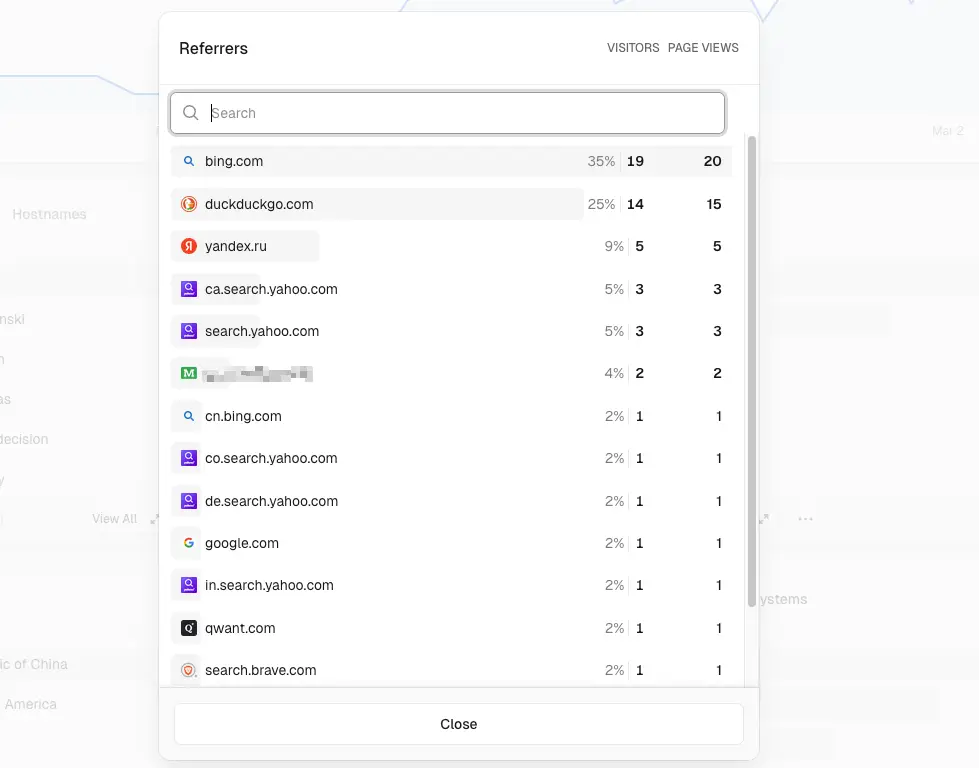Click the DuckDuckGo duck icon
979x768 pixels.
coord(189,204)
